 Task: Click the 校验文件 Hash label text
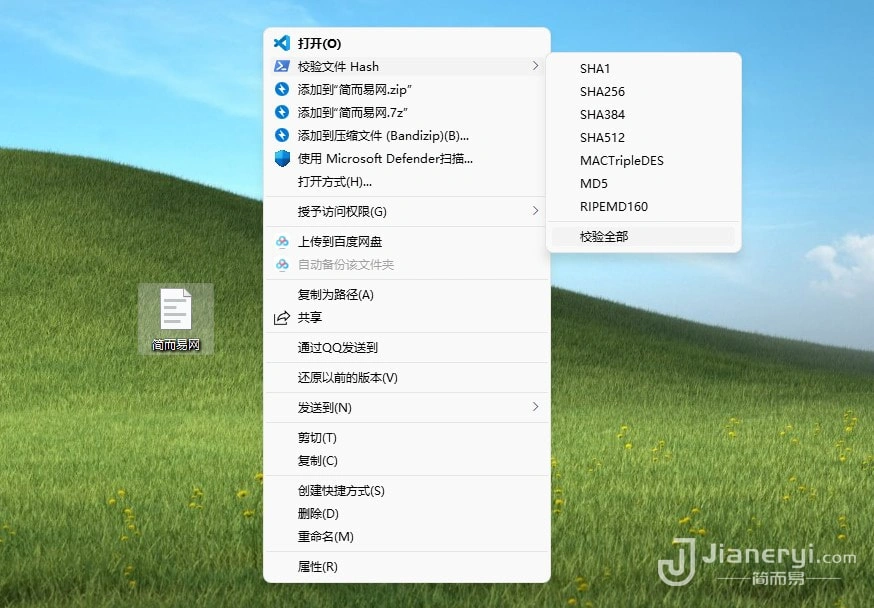tap(338, 66)
